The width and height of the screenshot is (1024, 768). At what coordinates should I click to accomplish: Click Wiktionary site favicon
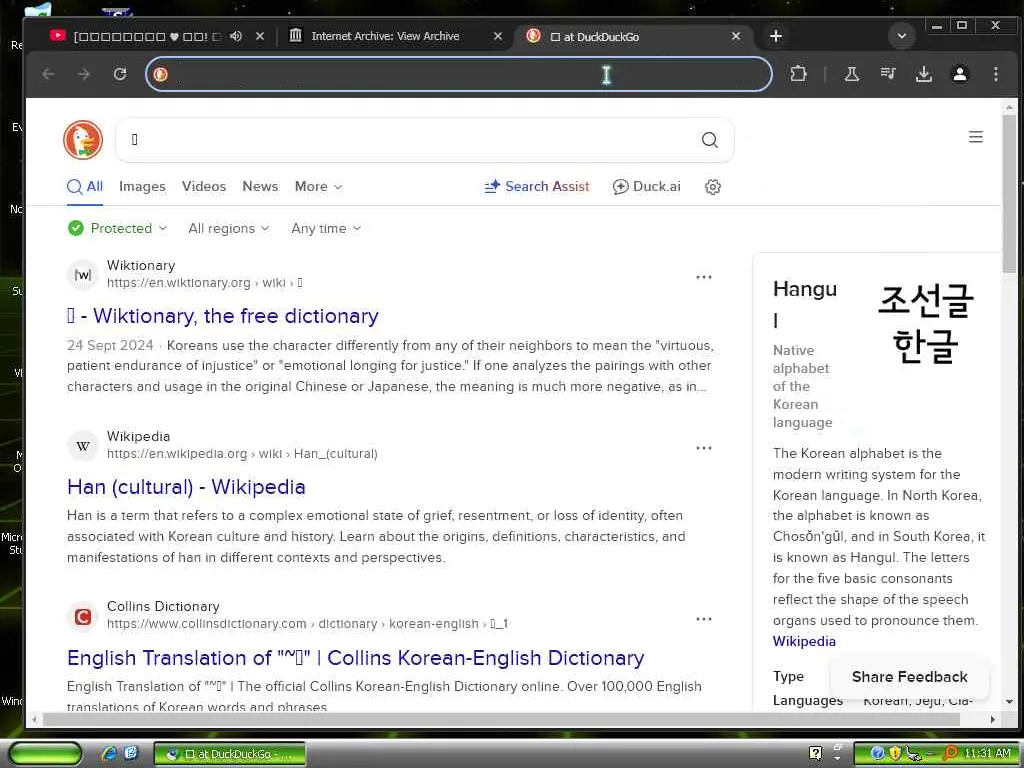pos(83,274)
